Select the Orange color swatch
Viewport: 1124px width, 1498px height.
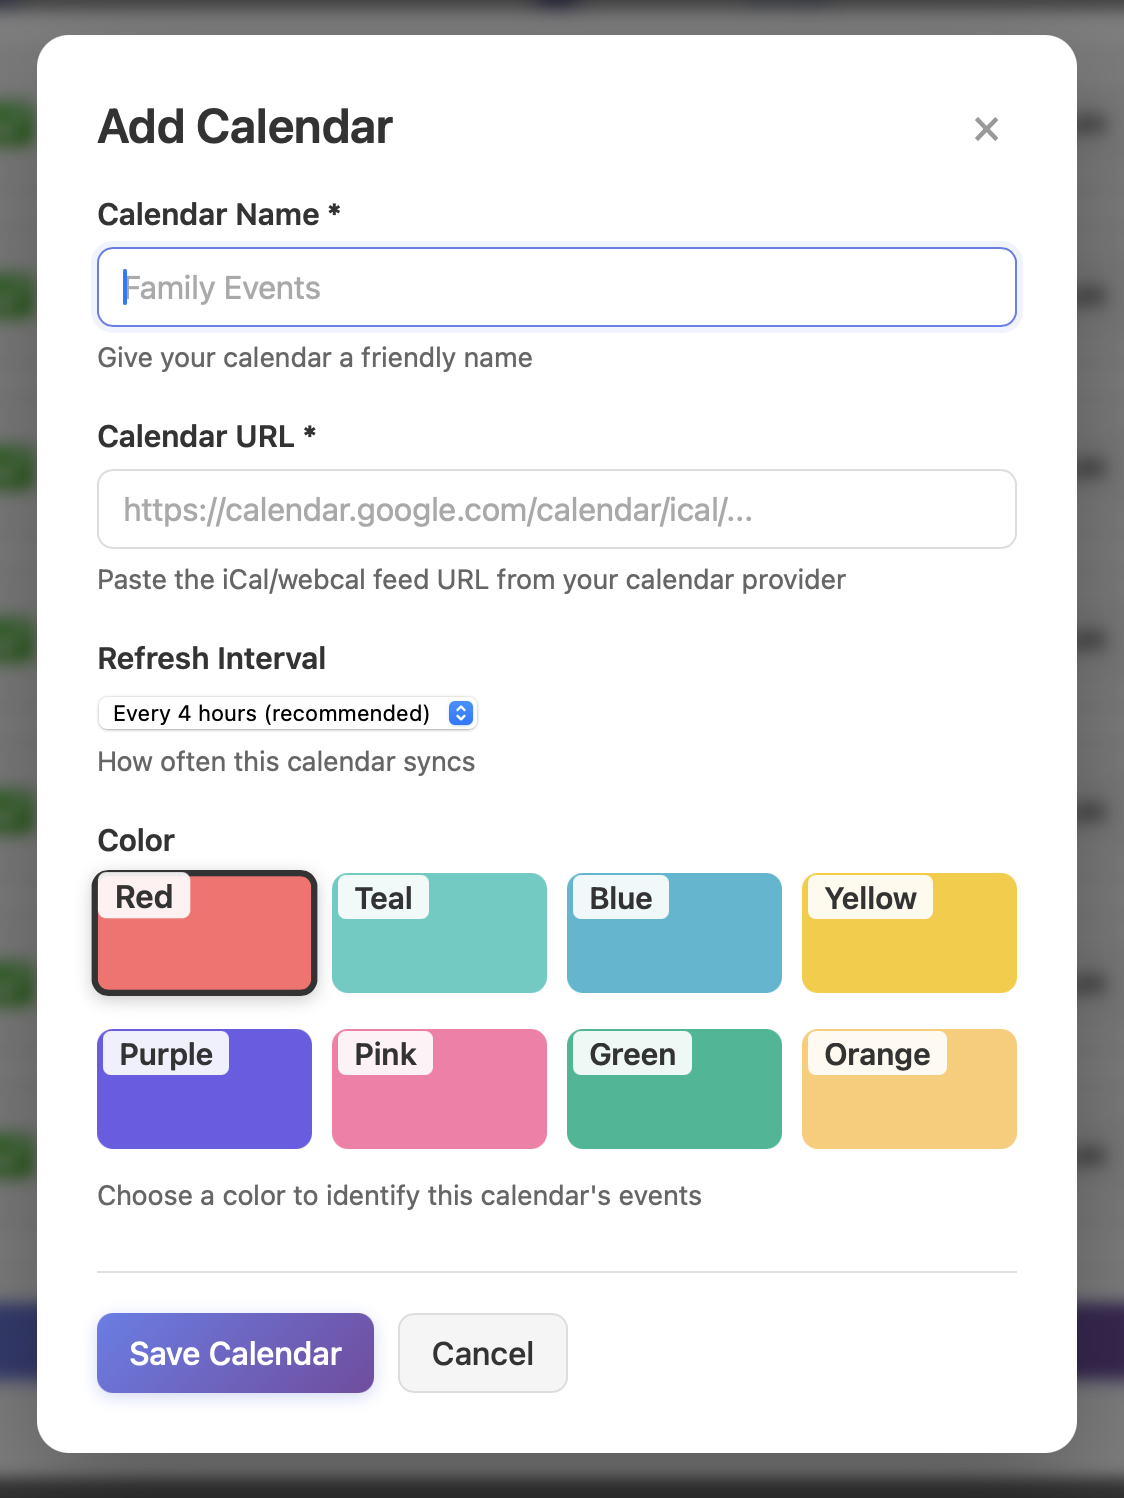[908, 1089]
